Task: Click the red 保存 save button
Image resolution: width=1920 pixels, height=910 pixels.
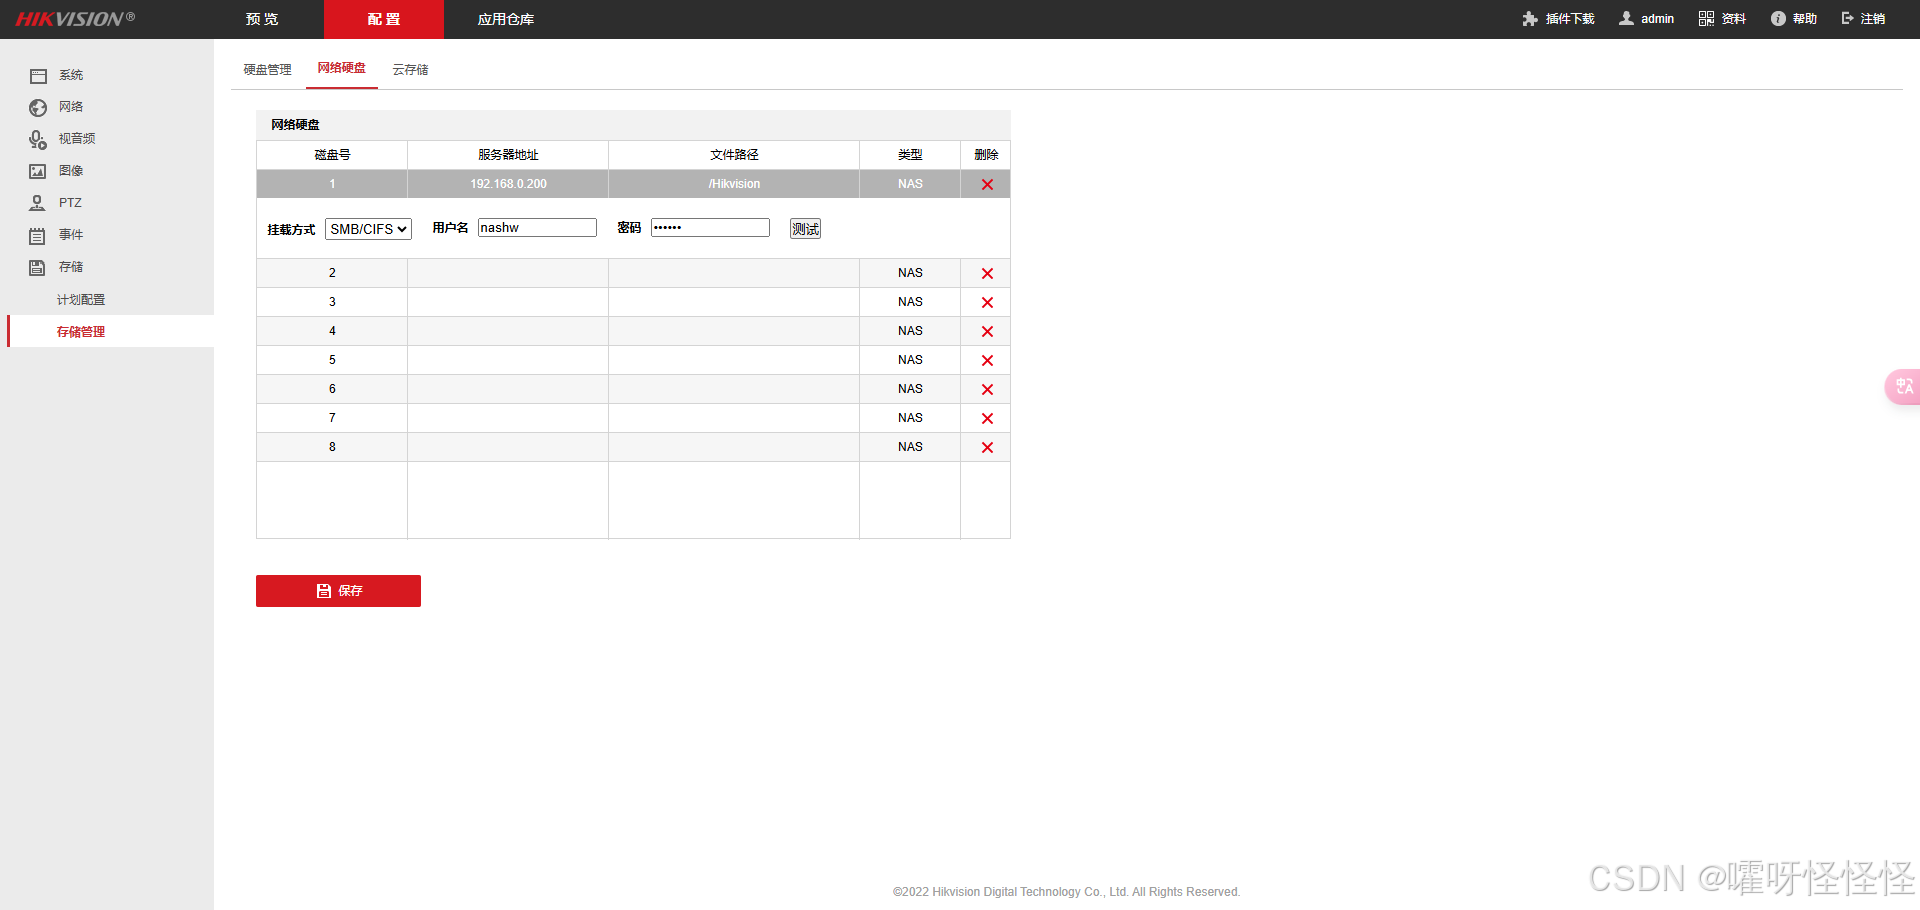Action: pyautogui.click(x=338, y=591)
